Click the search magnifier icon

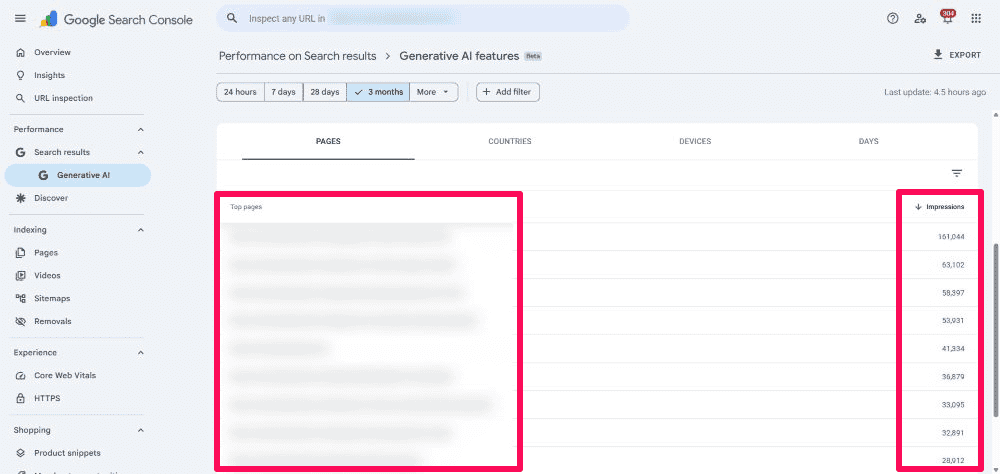coord(233,19)
